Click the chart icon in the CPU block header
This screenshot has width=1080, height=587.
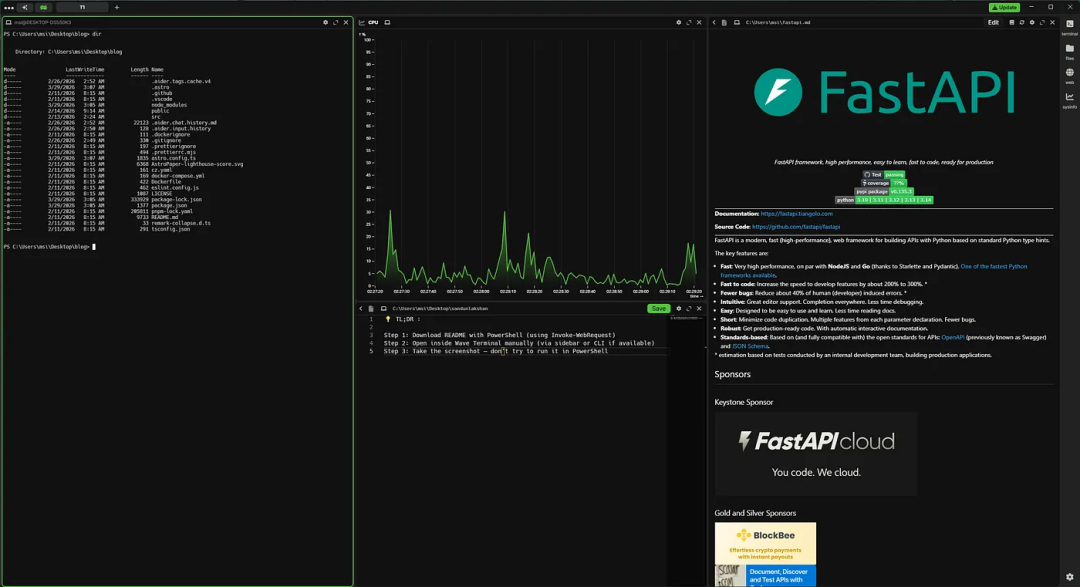362,23
